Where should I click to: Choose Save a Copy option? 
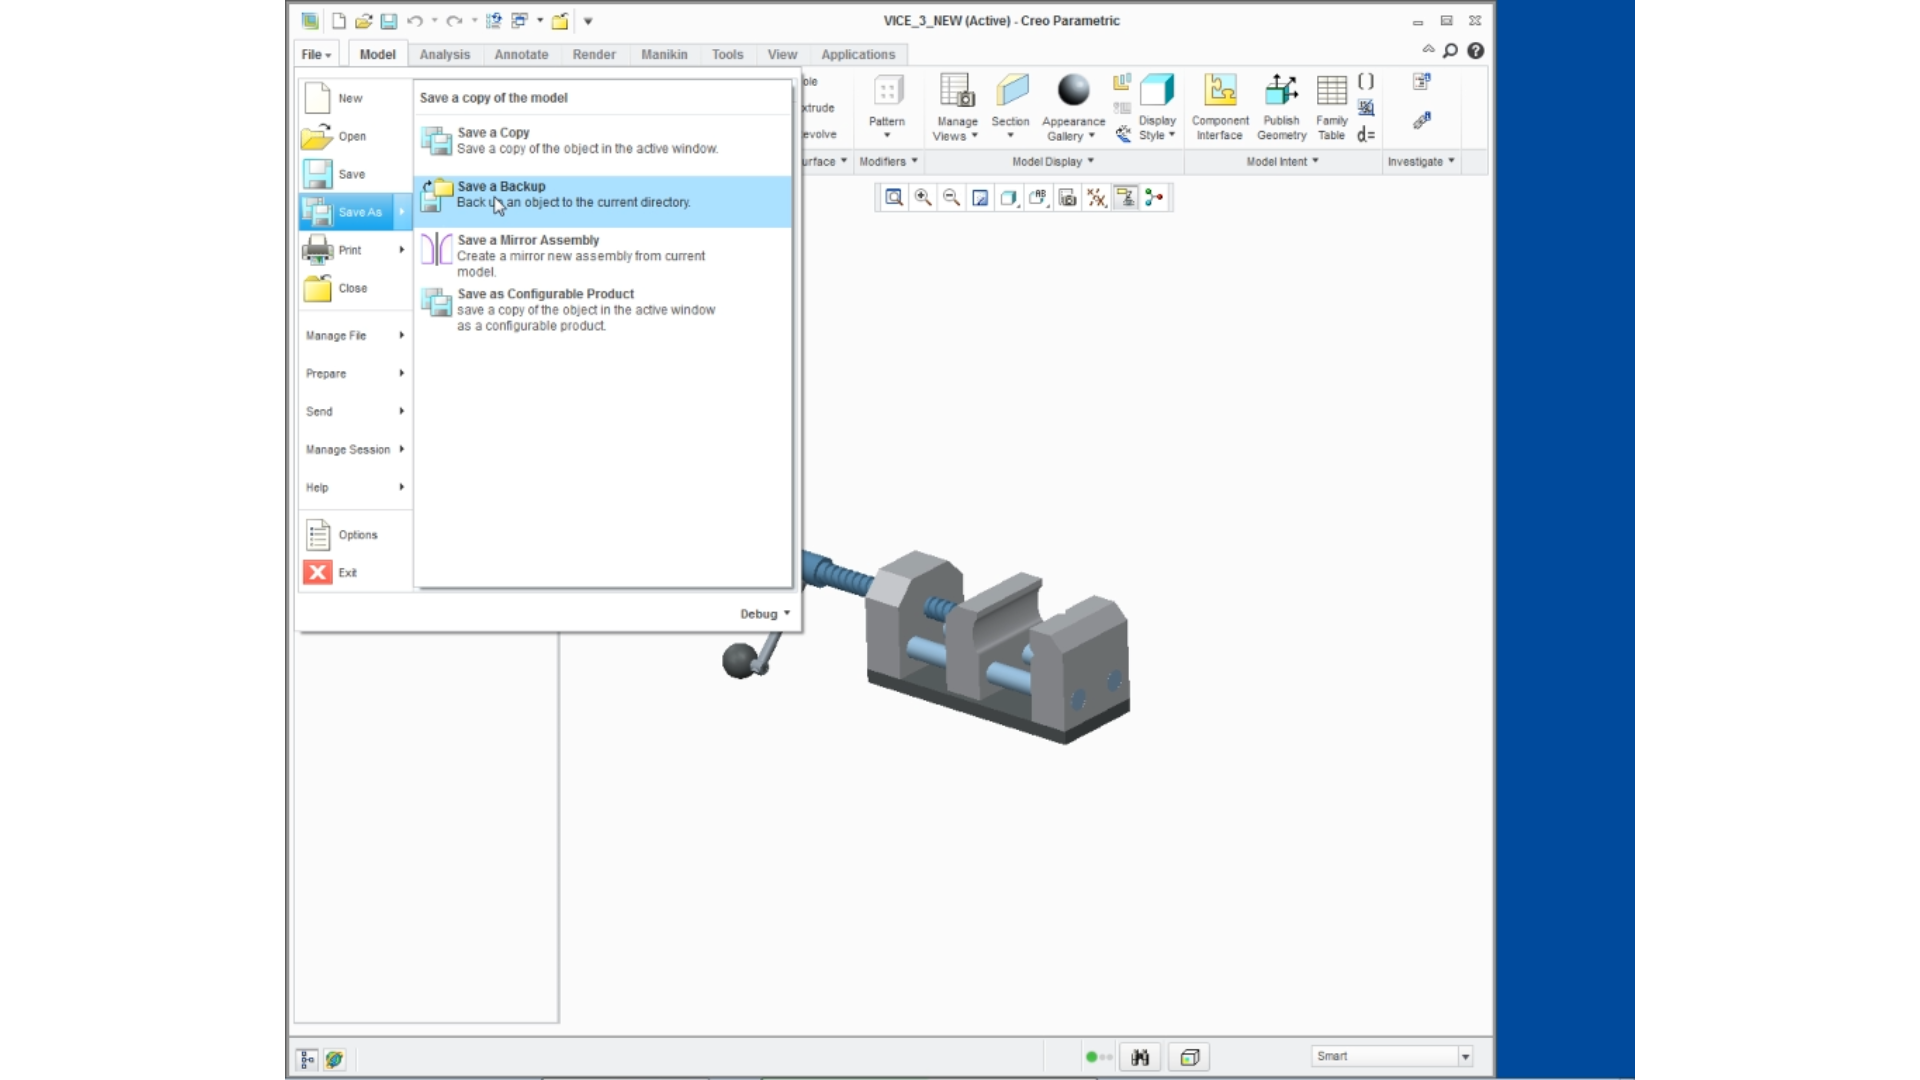point(602,140)
